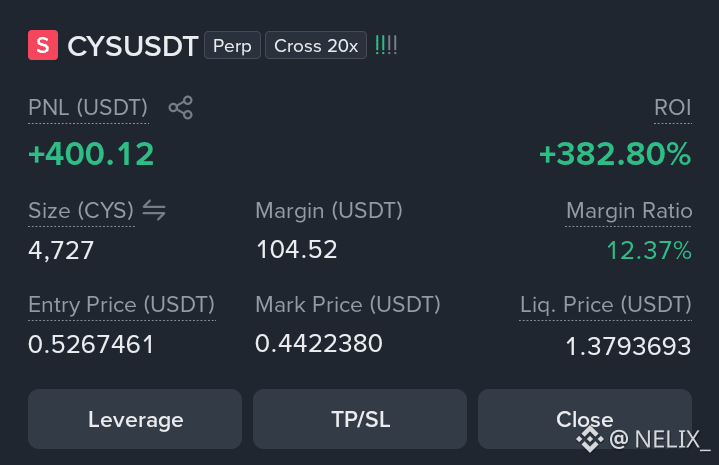Click the 104.52 margin value
Viewport: 719px width, 465px height.
click(297, 250)
